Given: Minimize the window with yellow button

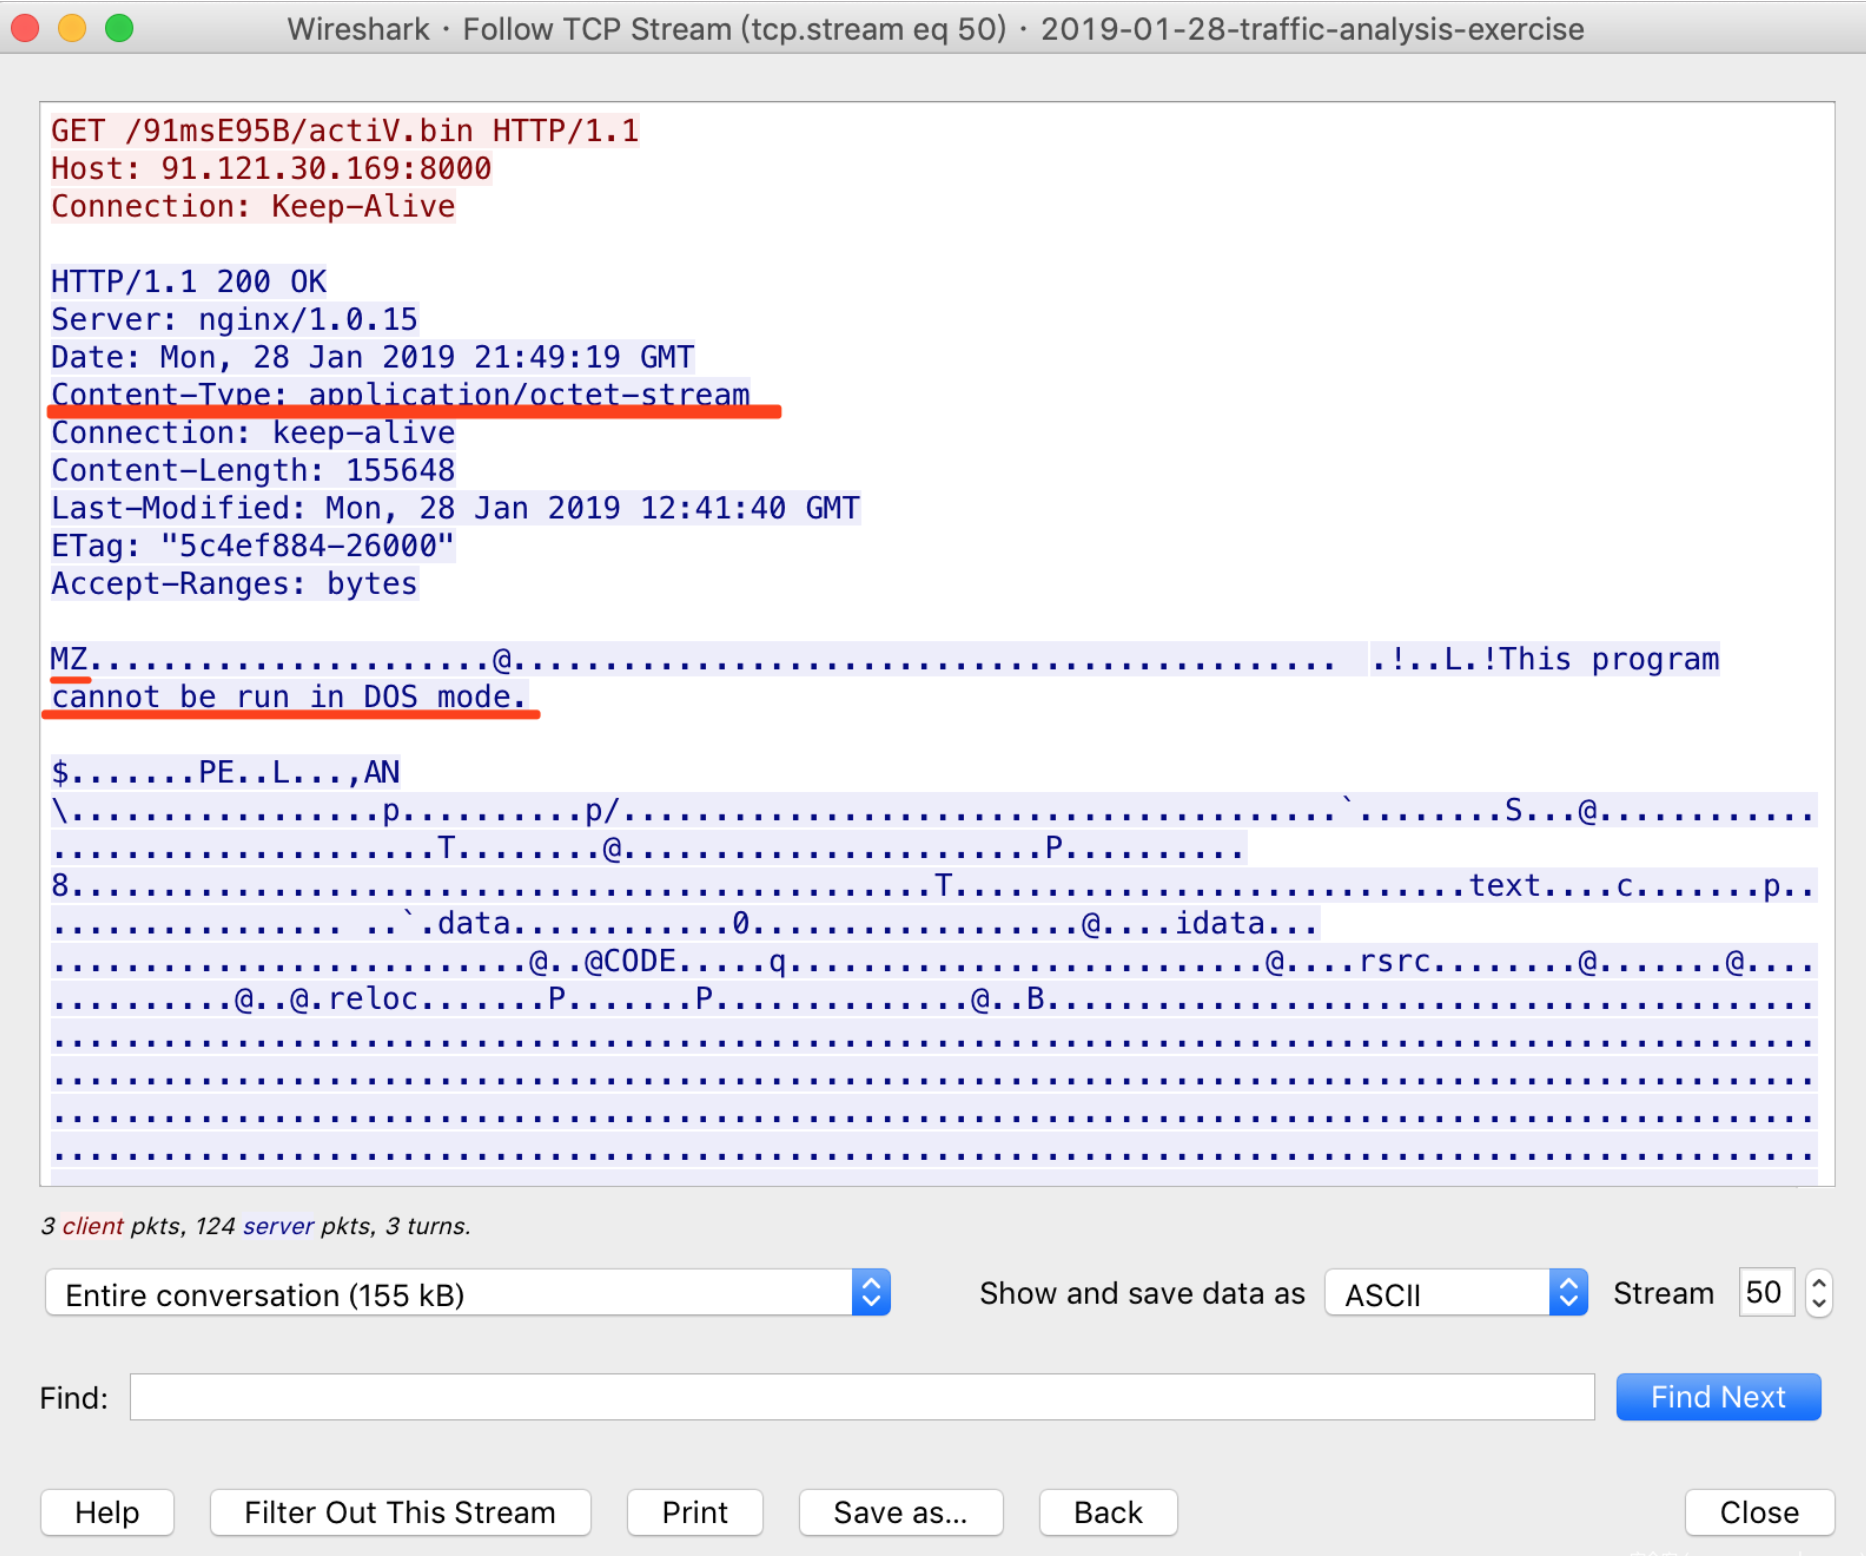Looking at the screenshot, I should click(72, 28).
